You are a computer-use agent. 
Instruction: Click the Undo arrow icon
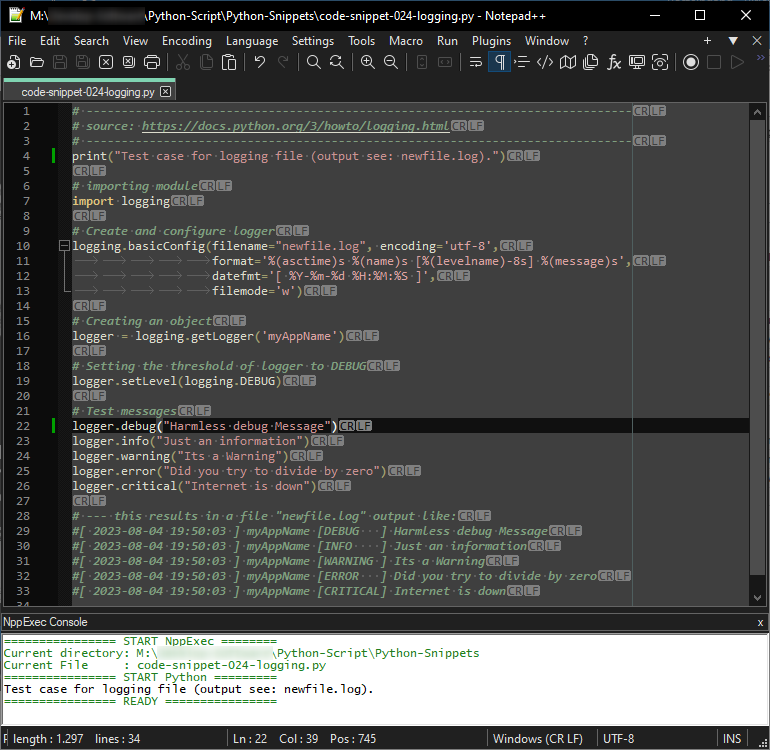click(260, 62)
